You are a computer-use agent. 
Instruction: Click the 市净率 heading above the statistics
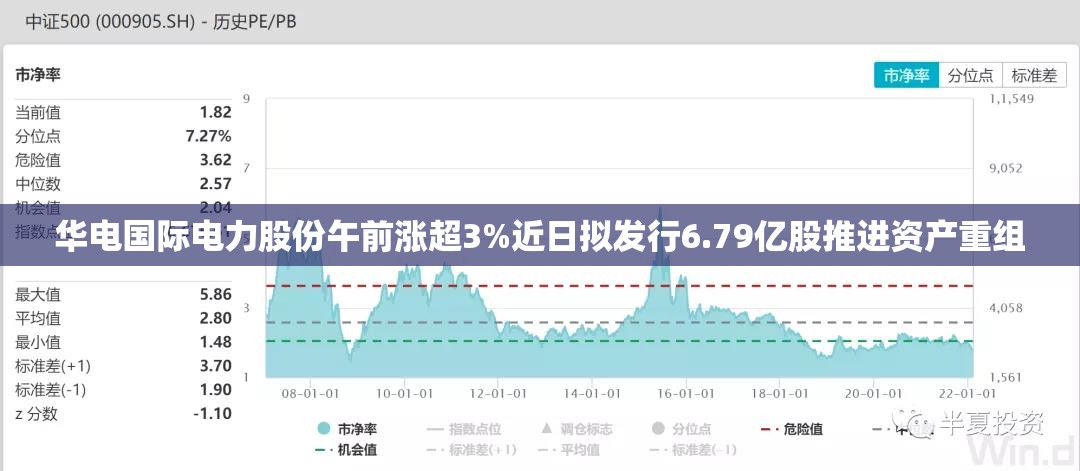(38, 74)
